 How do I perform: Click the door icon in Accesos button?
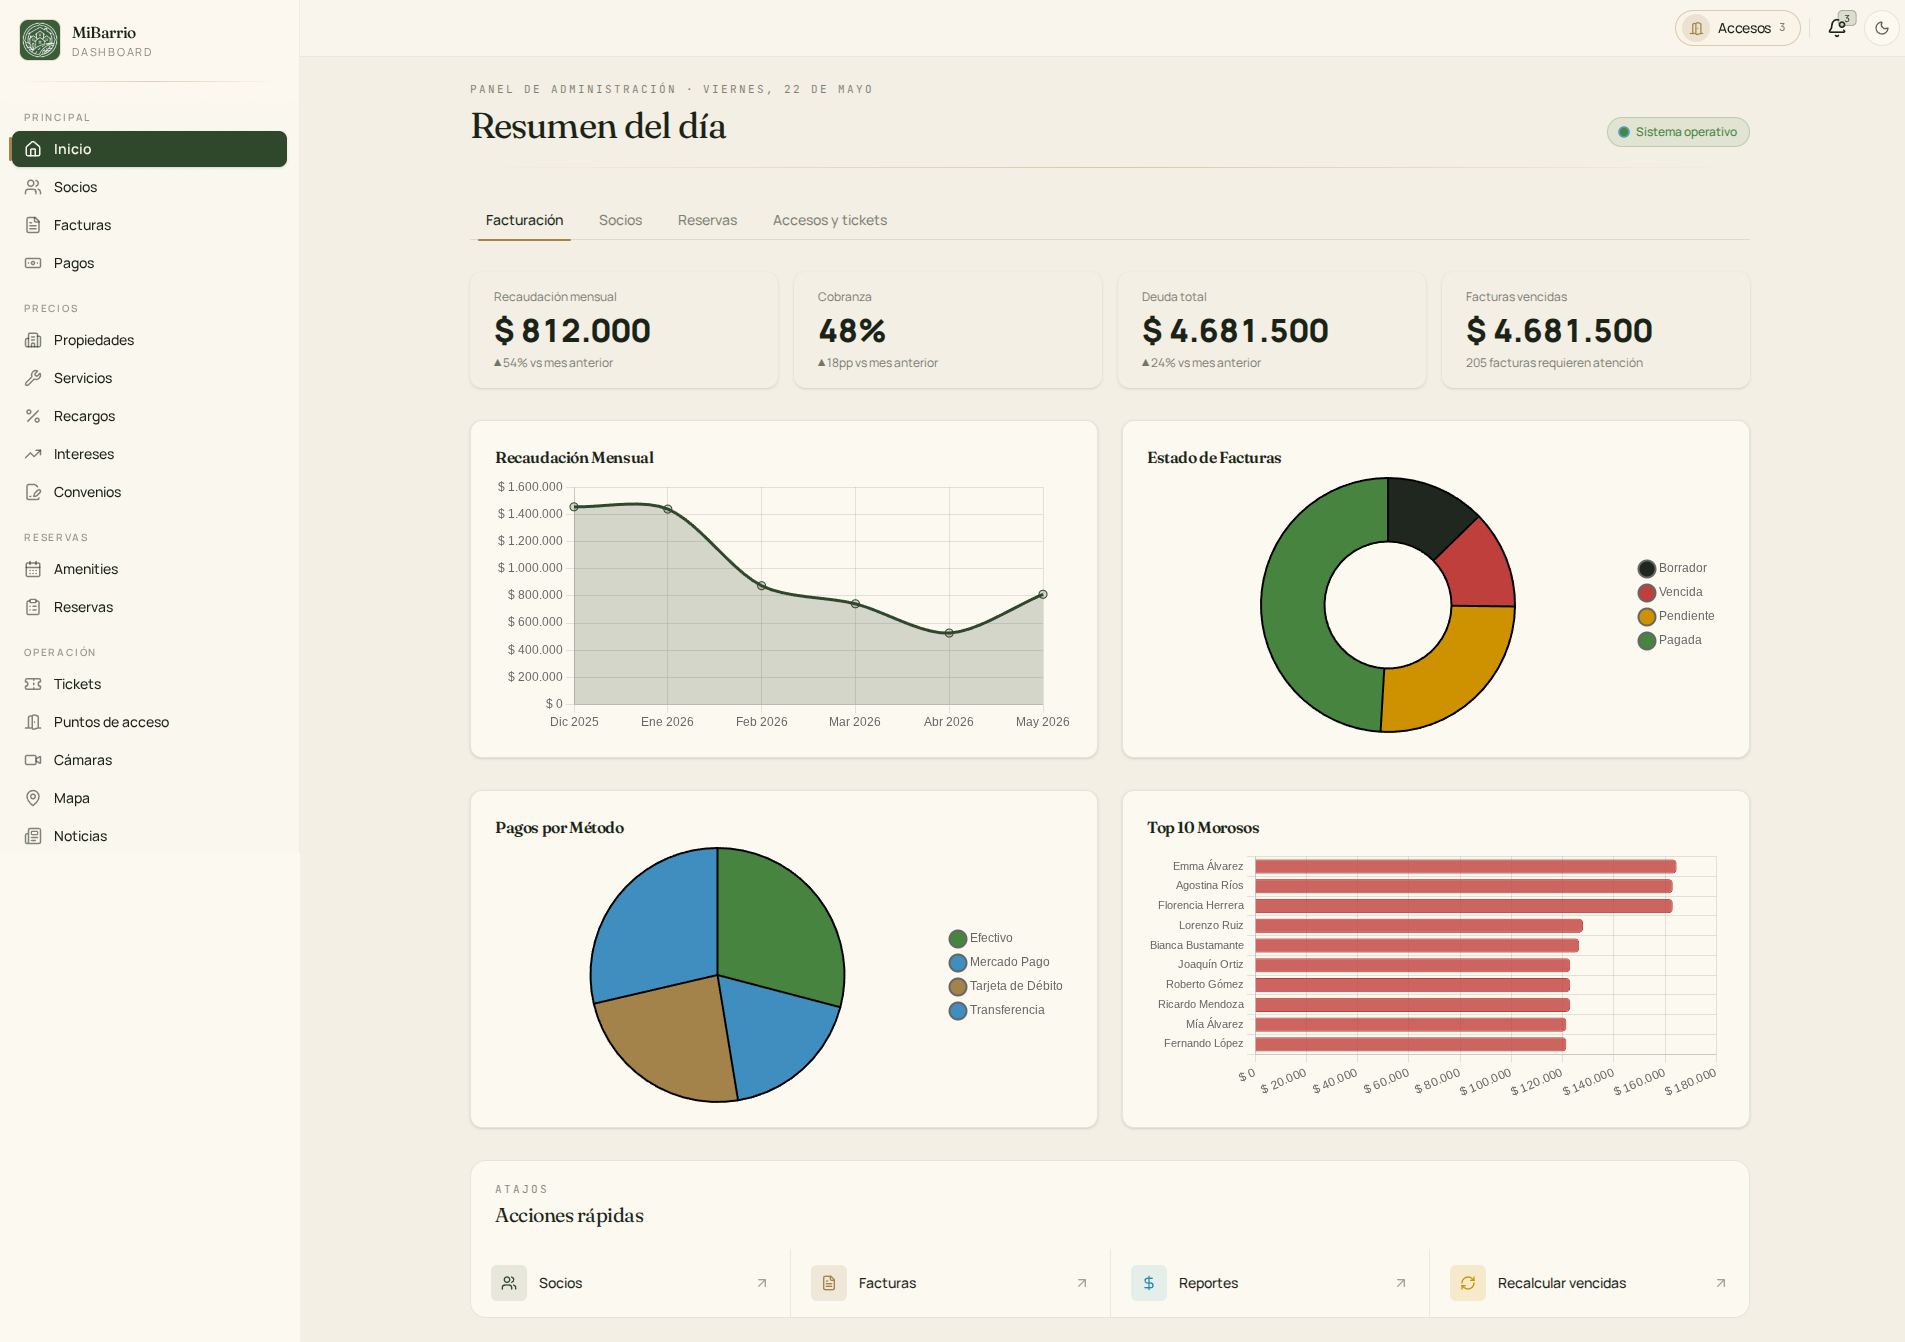(x=1696, y=28)
